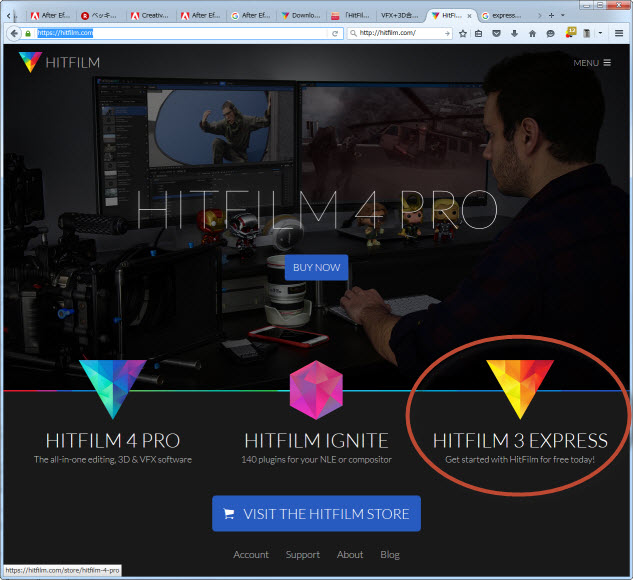Switch to the 「HitFil... tab
This screenshot has height=580, width=633.
350,16
